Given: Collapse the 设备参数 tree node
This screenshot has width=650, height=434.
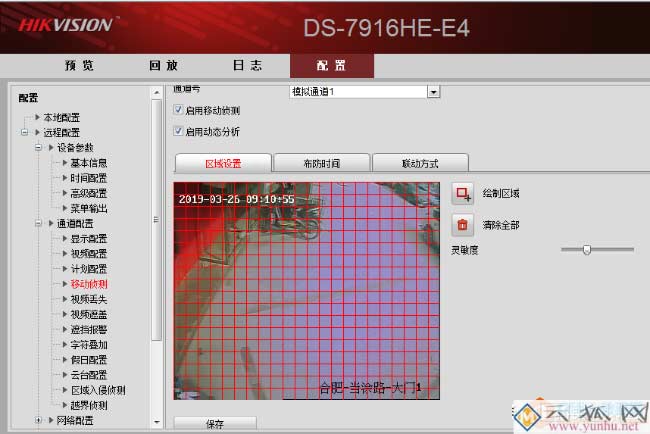Looking at the screenshot, I should pyautogui.click(x=38, y=147).
